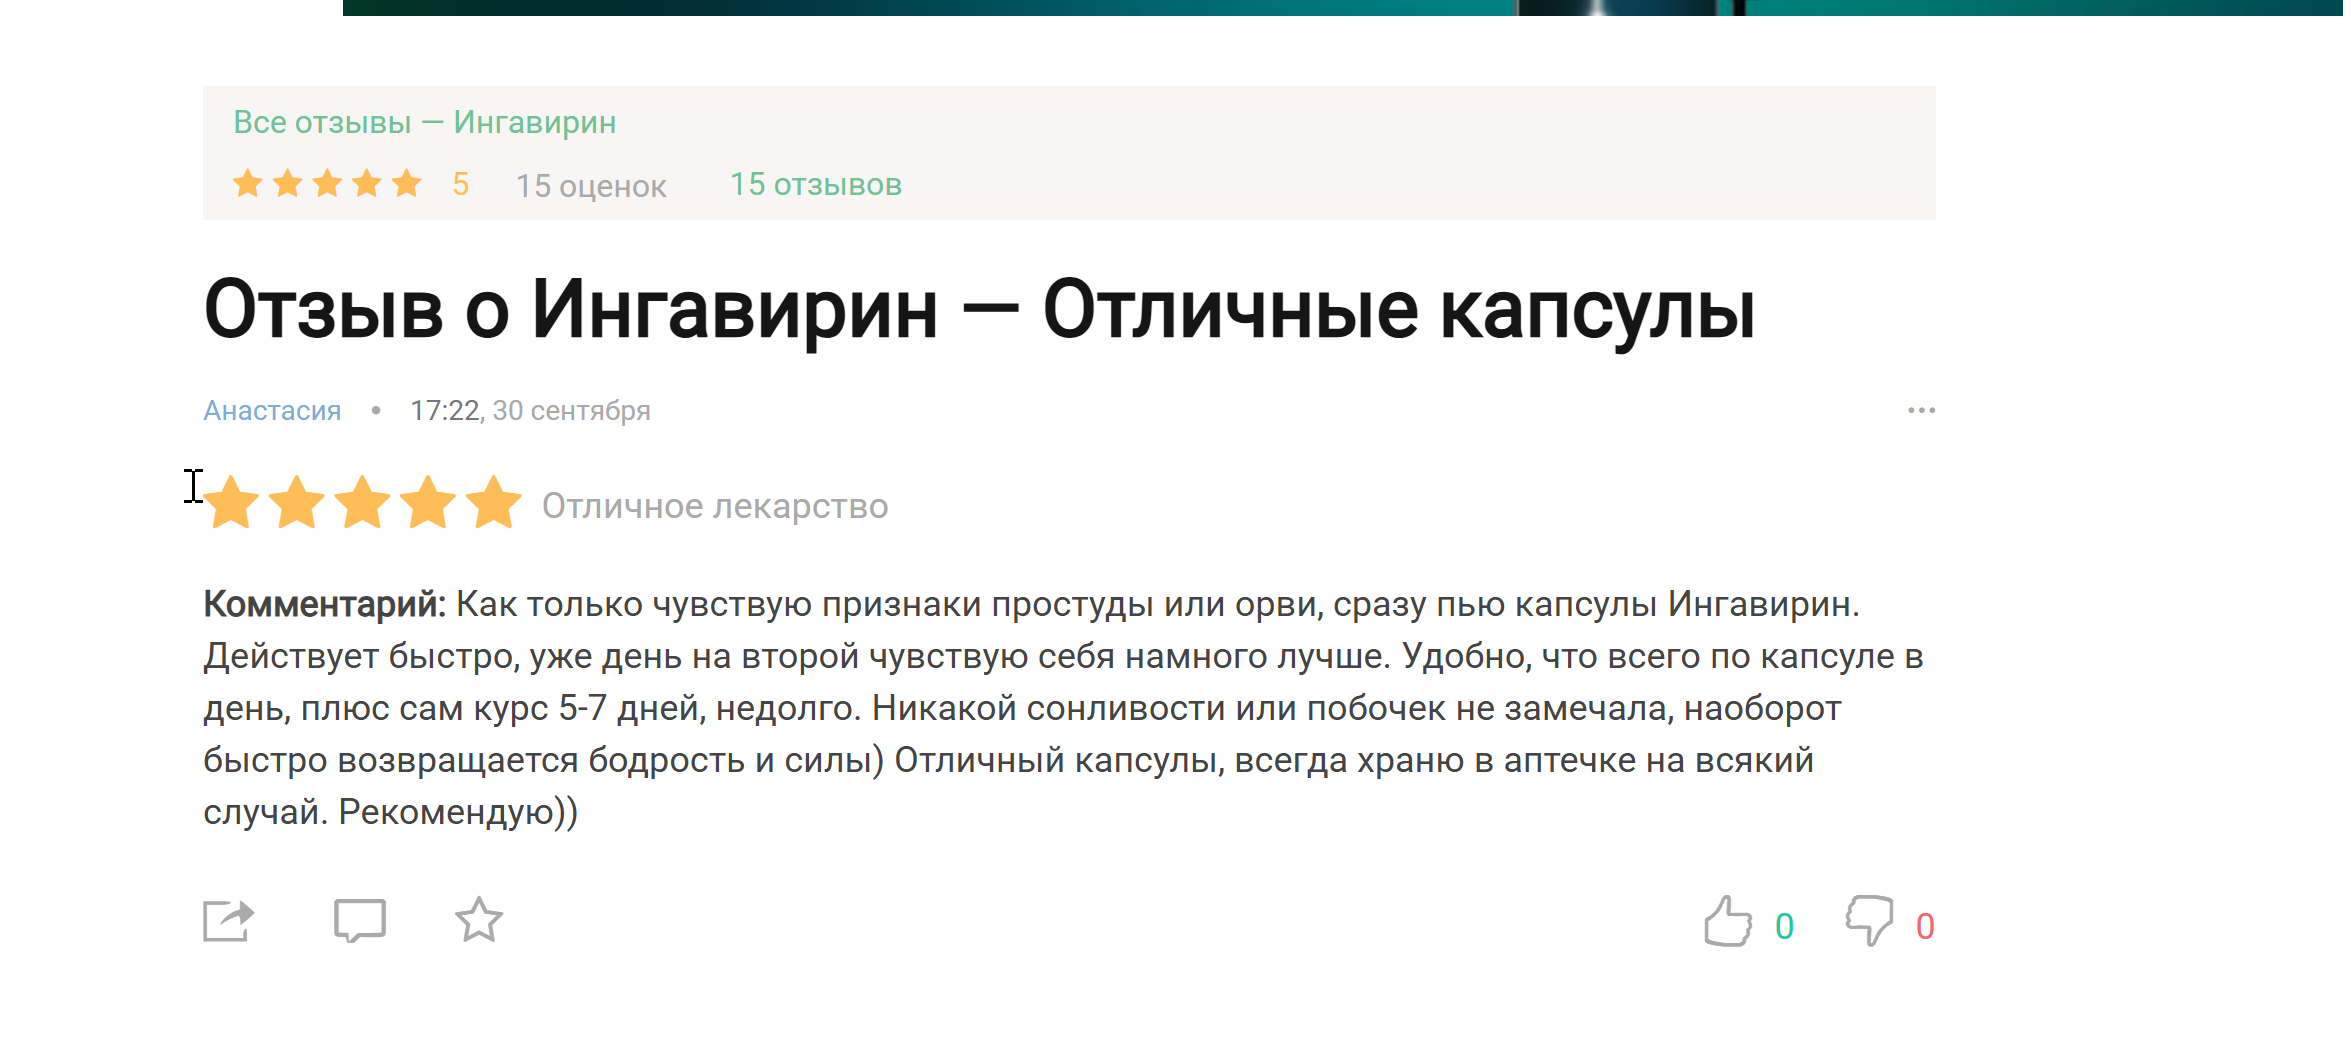Click the review's large five-star rating
This screenshot has width=2351, height=1044.
click(x=363, y=502)
